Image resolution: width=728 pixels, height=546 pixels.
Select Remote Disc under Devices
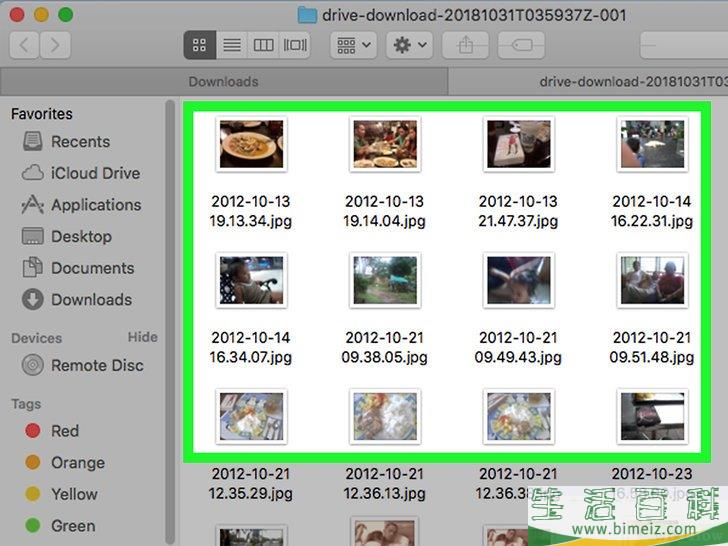pos(83,365)
